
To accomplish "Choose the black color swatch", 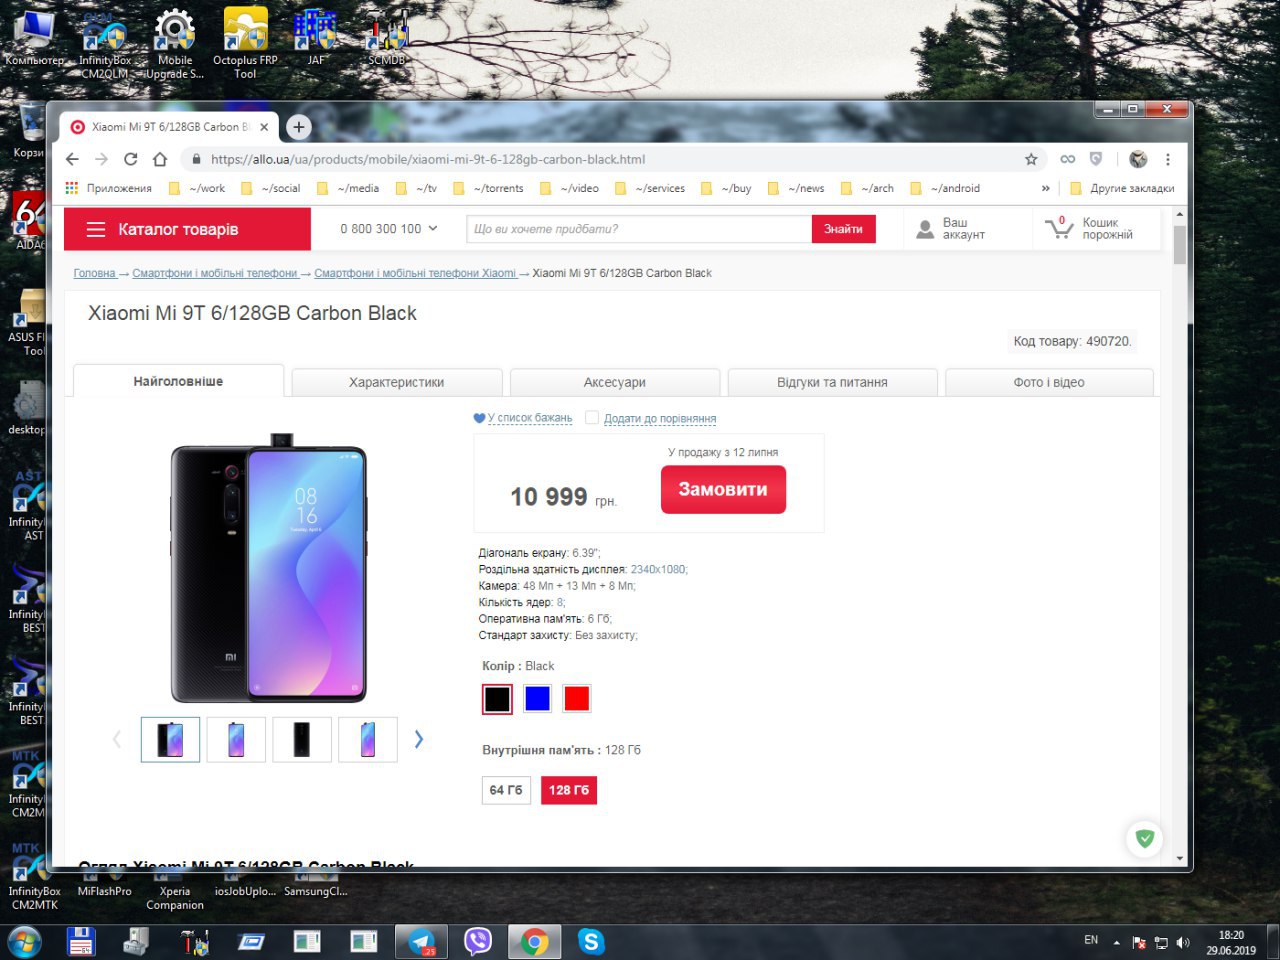I will point(497,699).
